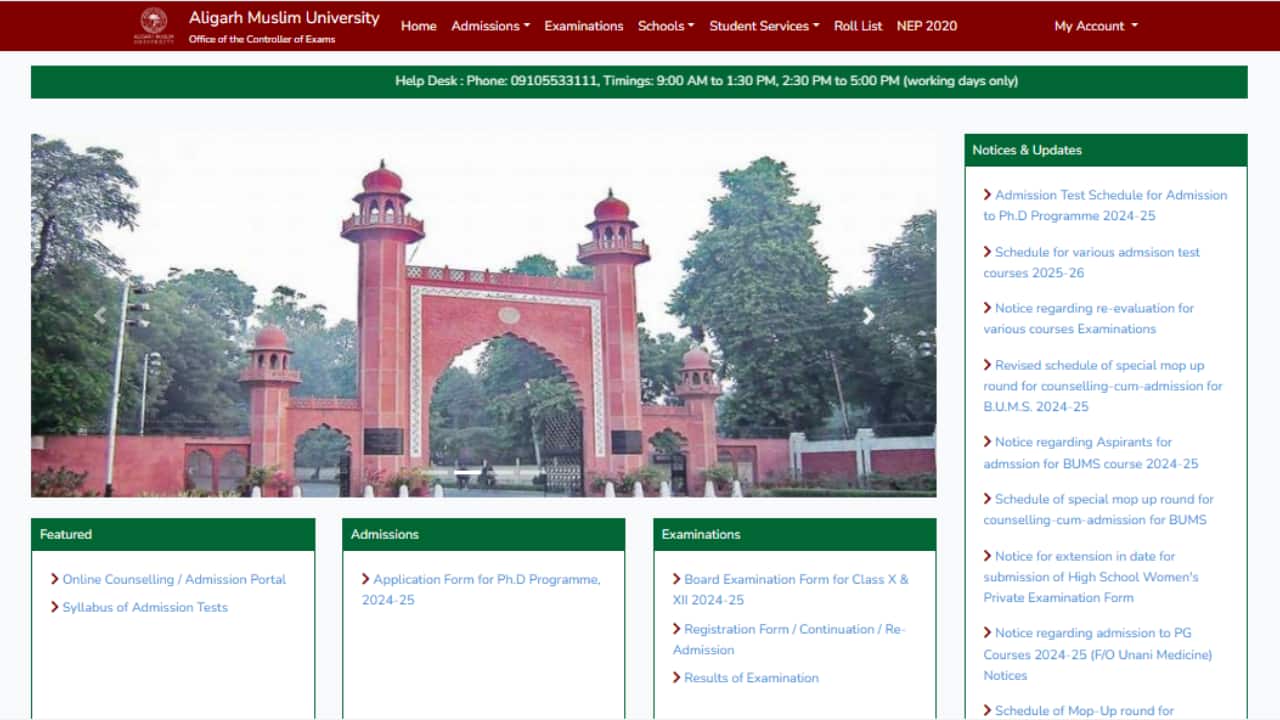1280x720 pixels.
Task: Open Online Counselling / Admission Portal link
Action: 174,579
